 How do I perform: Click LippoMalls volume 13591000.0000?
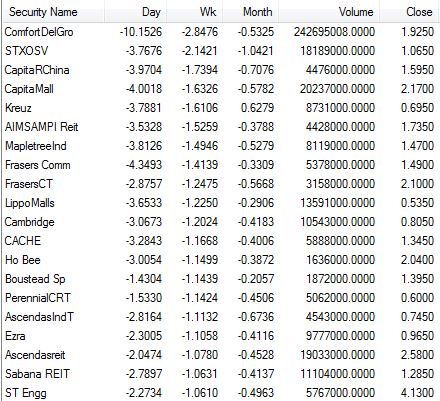(338, 203)
